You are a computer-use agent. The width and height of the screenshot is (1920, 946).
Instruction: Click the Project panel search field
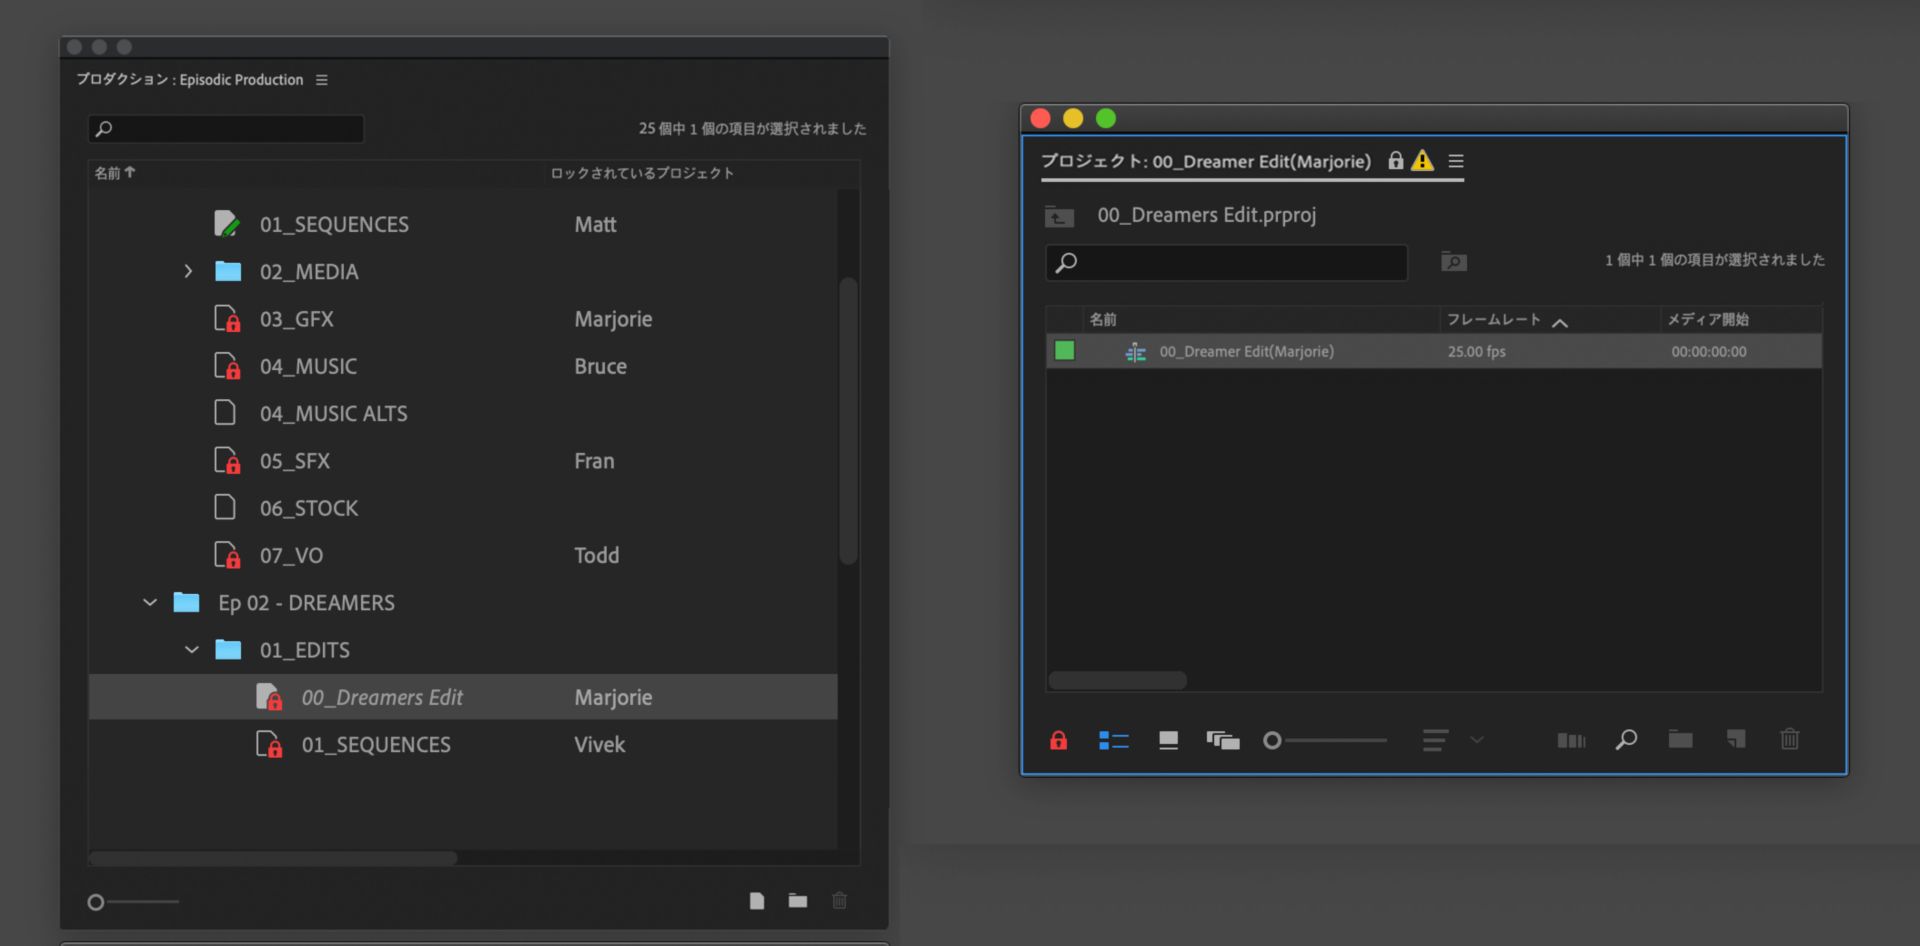(x=1227, y=262)
